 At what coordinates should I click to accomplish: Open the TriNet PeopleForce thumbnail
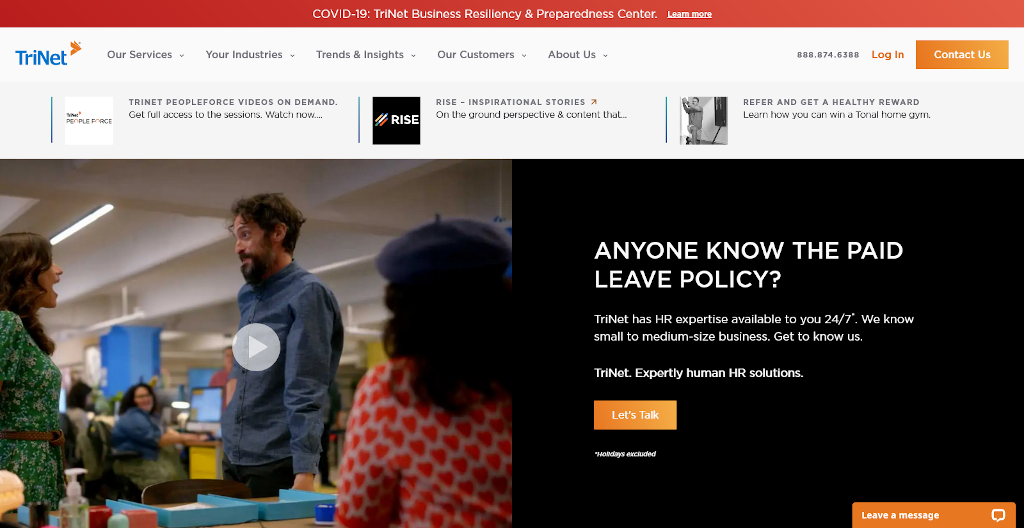(89, 120)
